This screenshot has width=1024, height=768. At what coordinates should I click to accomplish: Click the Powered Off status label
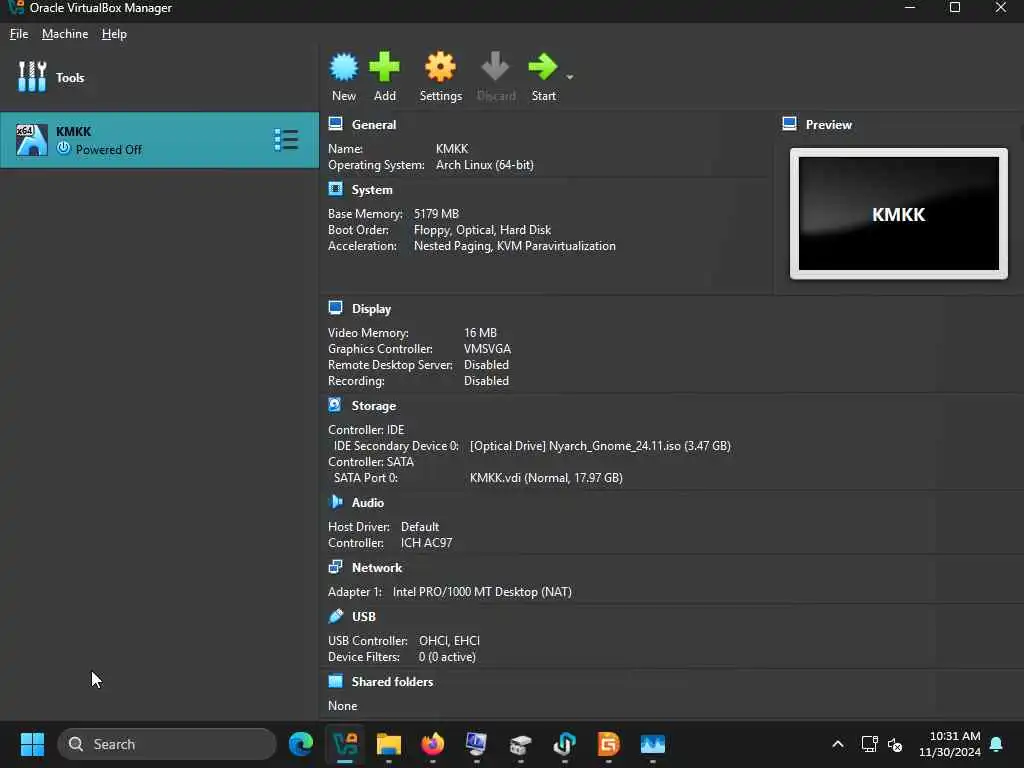pyautogui.click(x=108, y=150)
